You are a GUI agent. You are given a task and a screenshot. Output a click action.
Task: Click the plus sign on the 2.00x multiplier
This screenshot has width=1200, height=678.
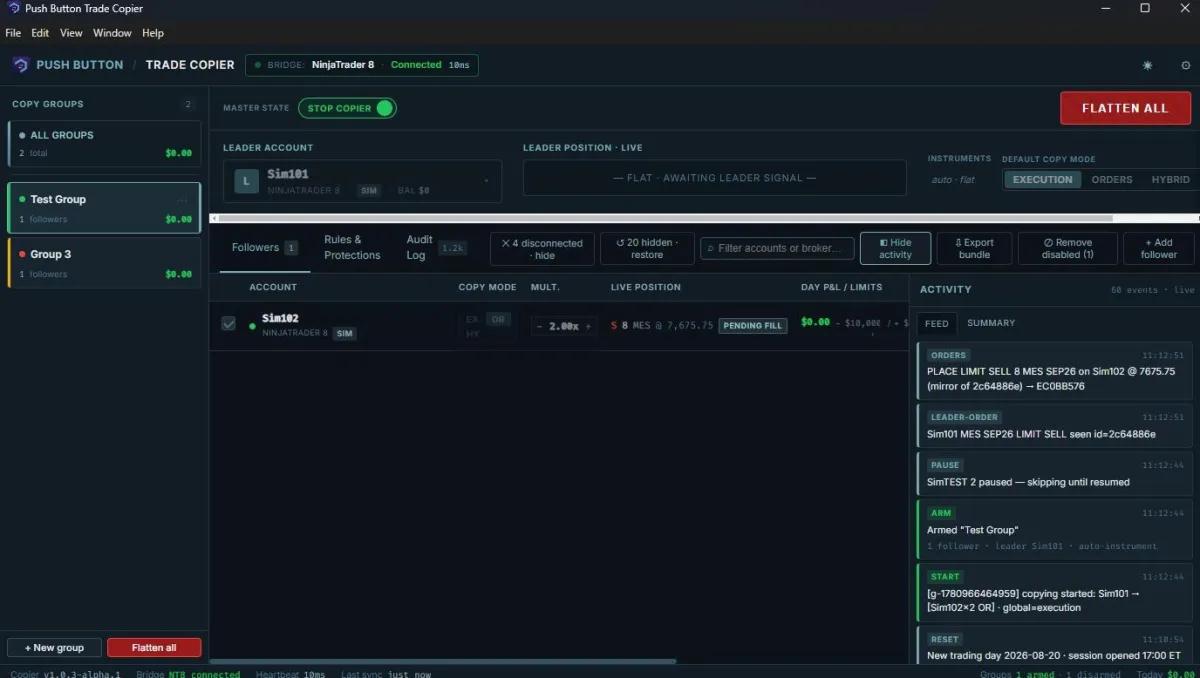coord(588,326)
